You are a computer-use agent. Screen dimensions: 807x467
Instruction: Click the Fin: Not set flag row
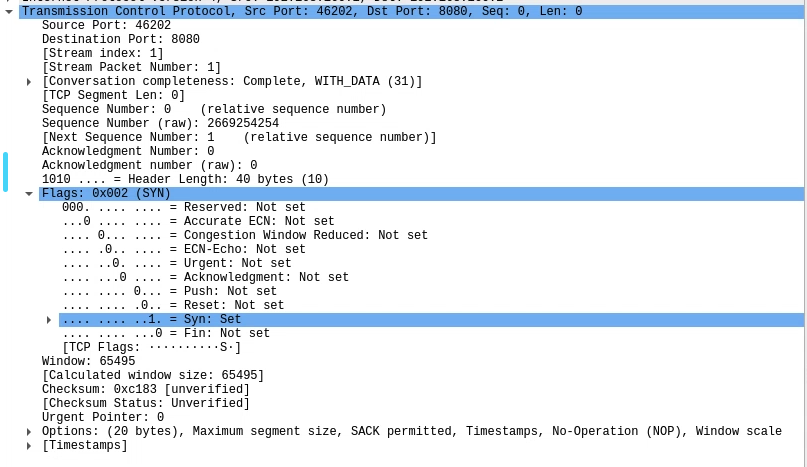click(x=165, y=333)
